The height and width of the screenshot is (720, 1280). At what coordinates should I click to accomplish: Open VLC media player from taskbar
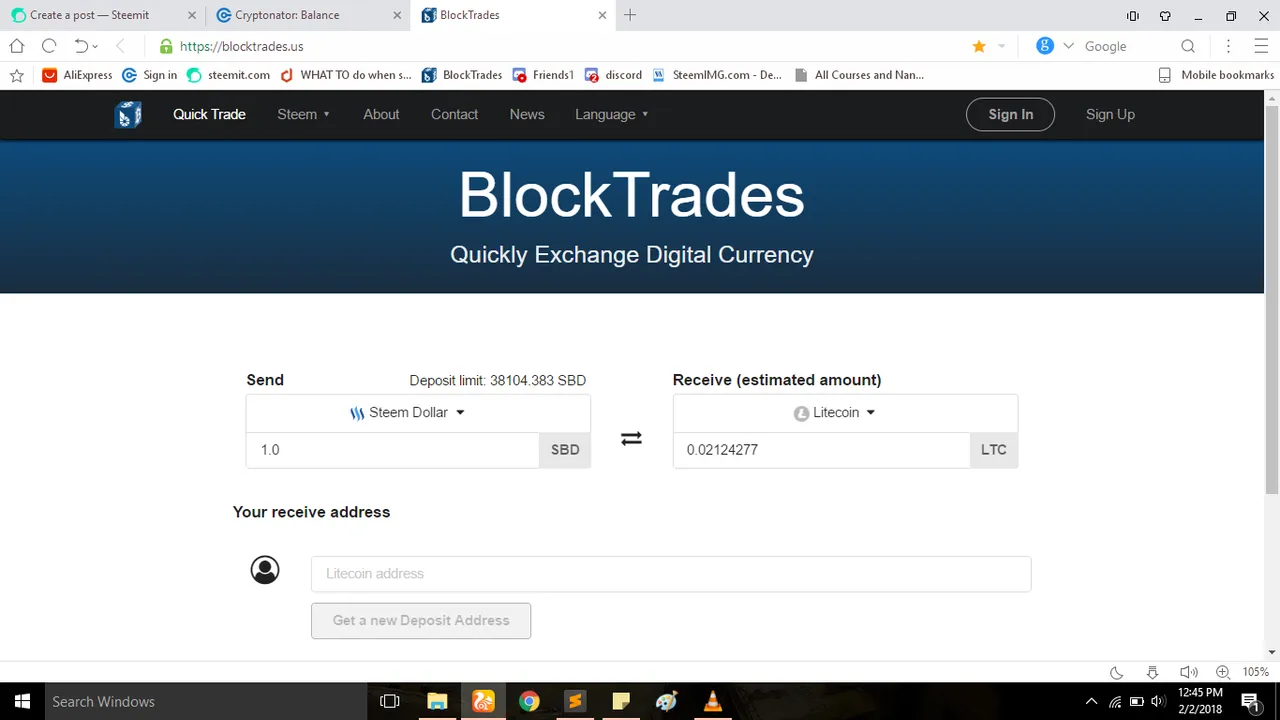tap(713, 701)
